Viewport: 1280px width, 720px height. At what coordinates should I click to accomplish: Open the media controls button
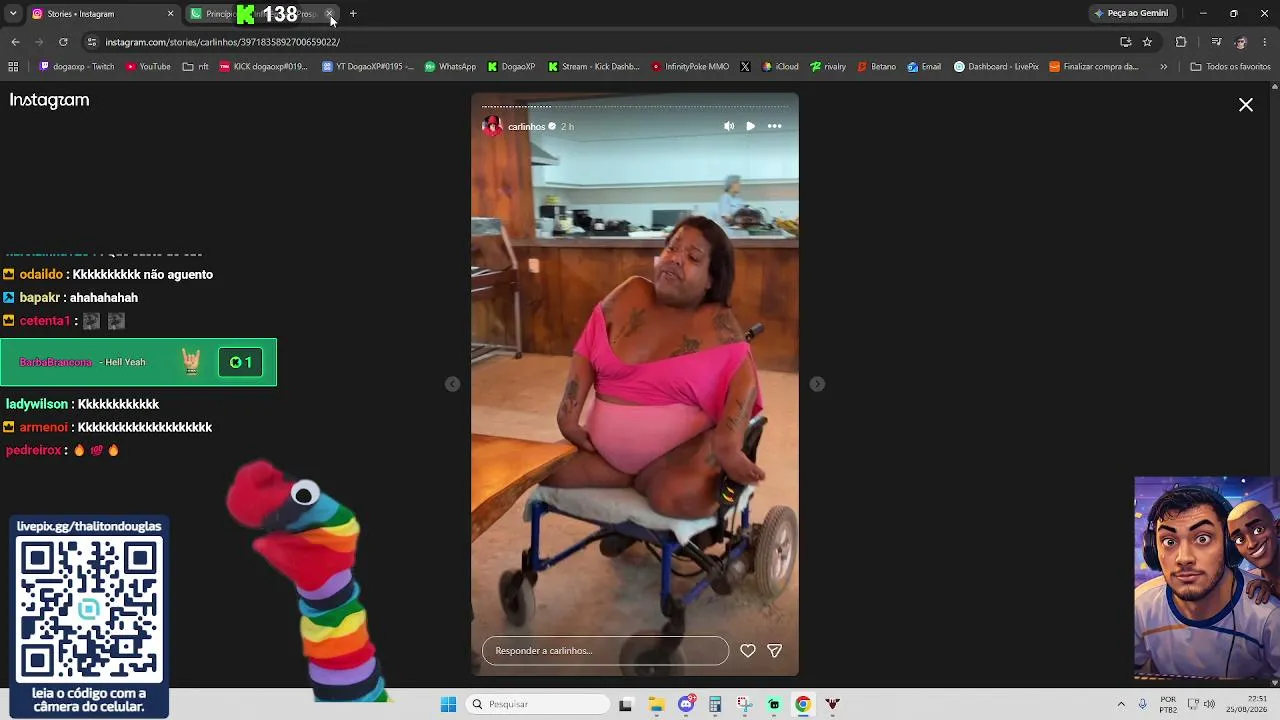1216,42
